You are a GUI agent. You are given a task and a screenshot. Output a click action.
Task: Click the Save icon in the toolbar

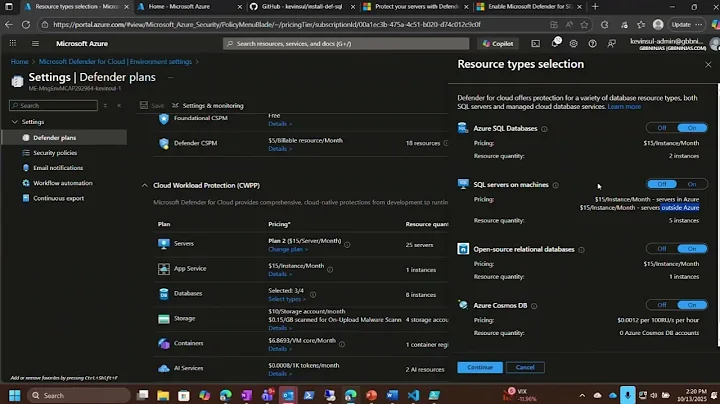pyautogui.click(x=144, y=106)
